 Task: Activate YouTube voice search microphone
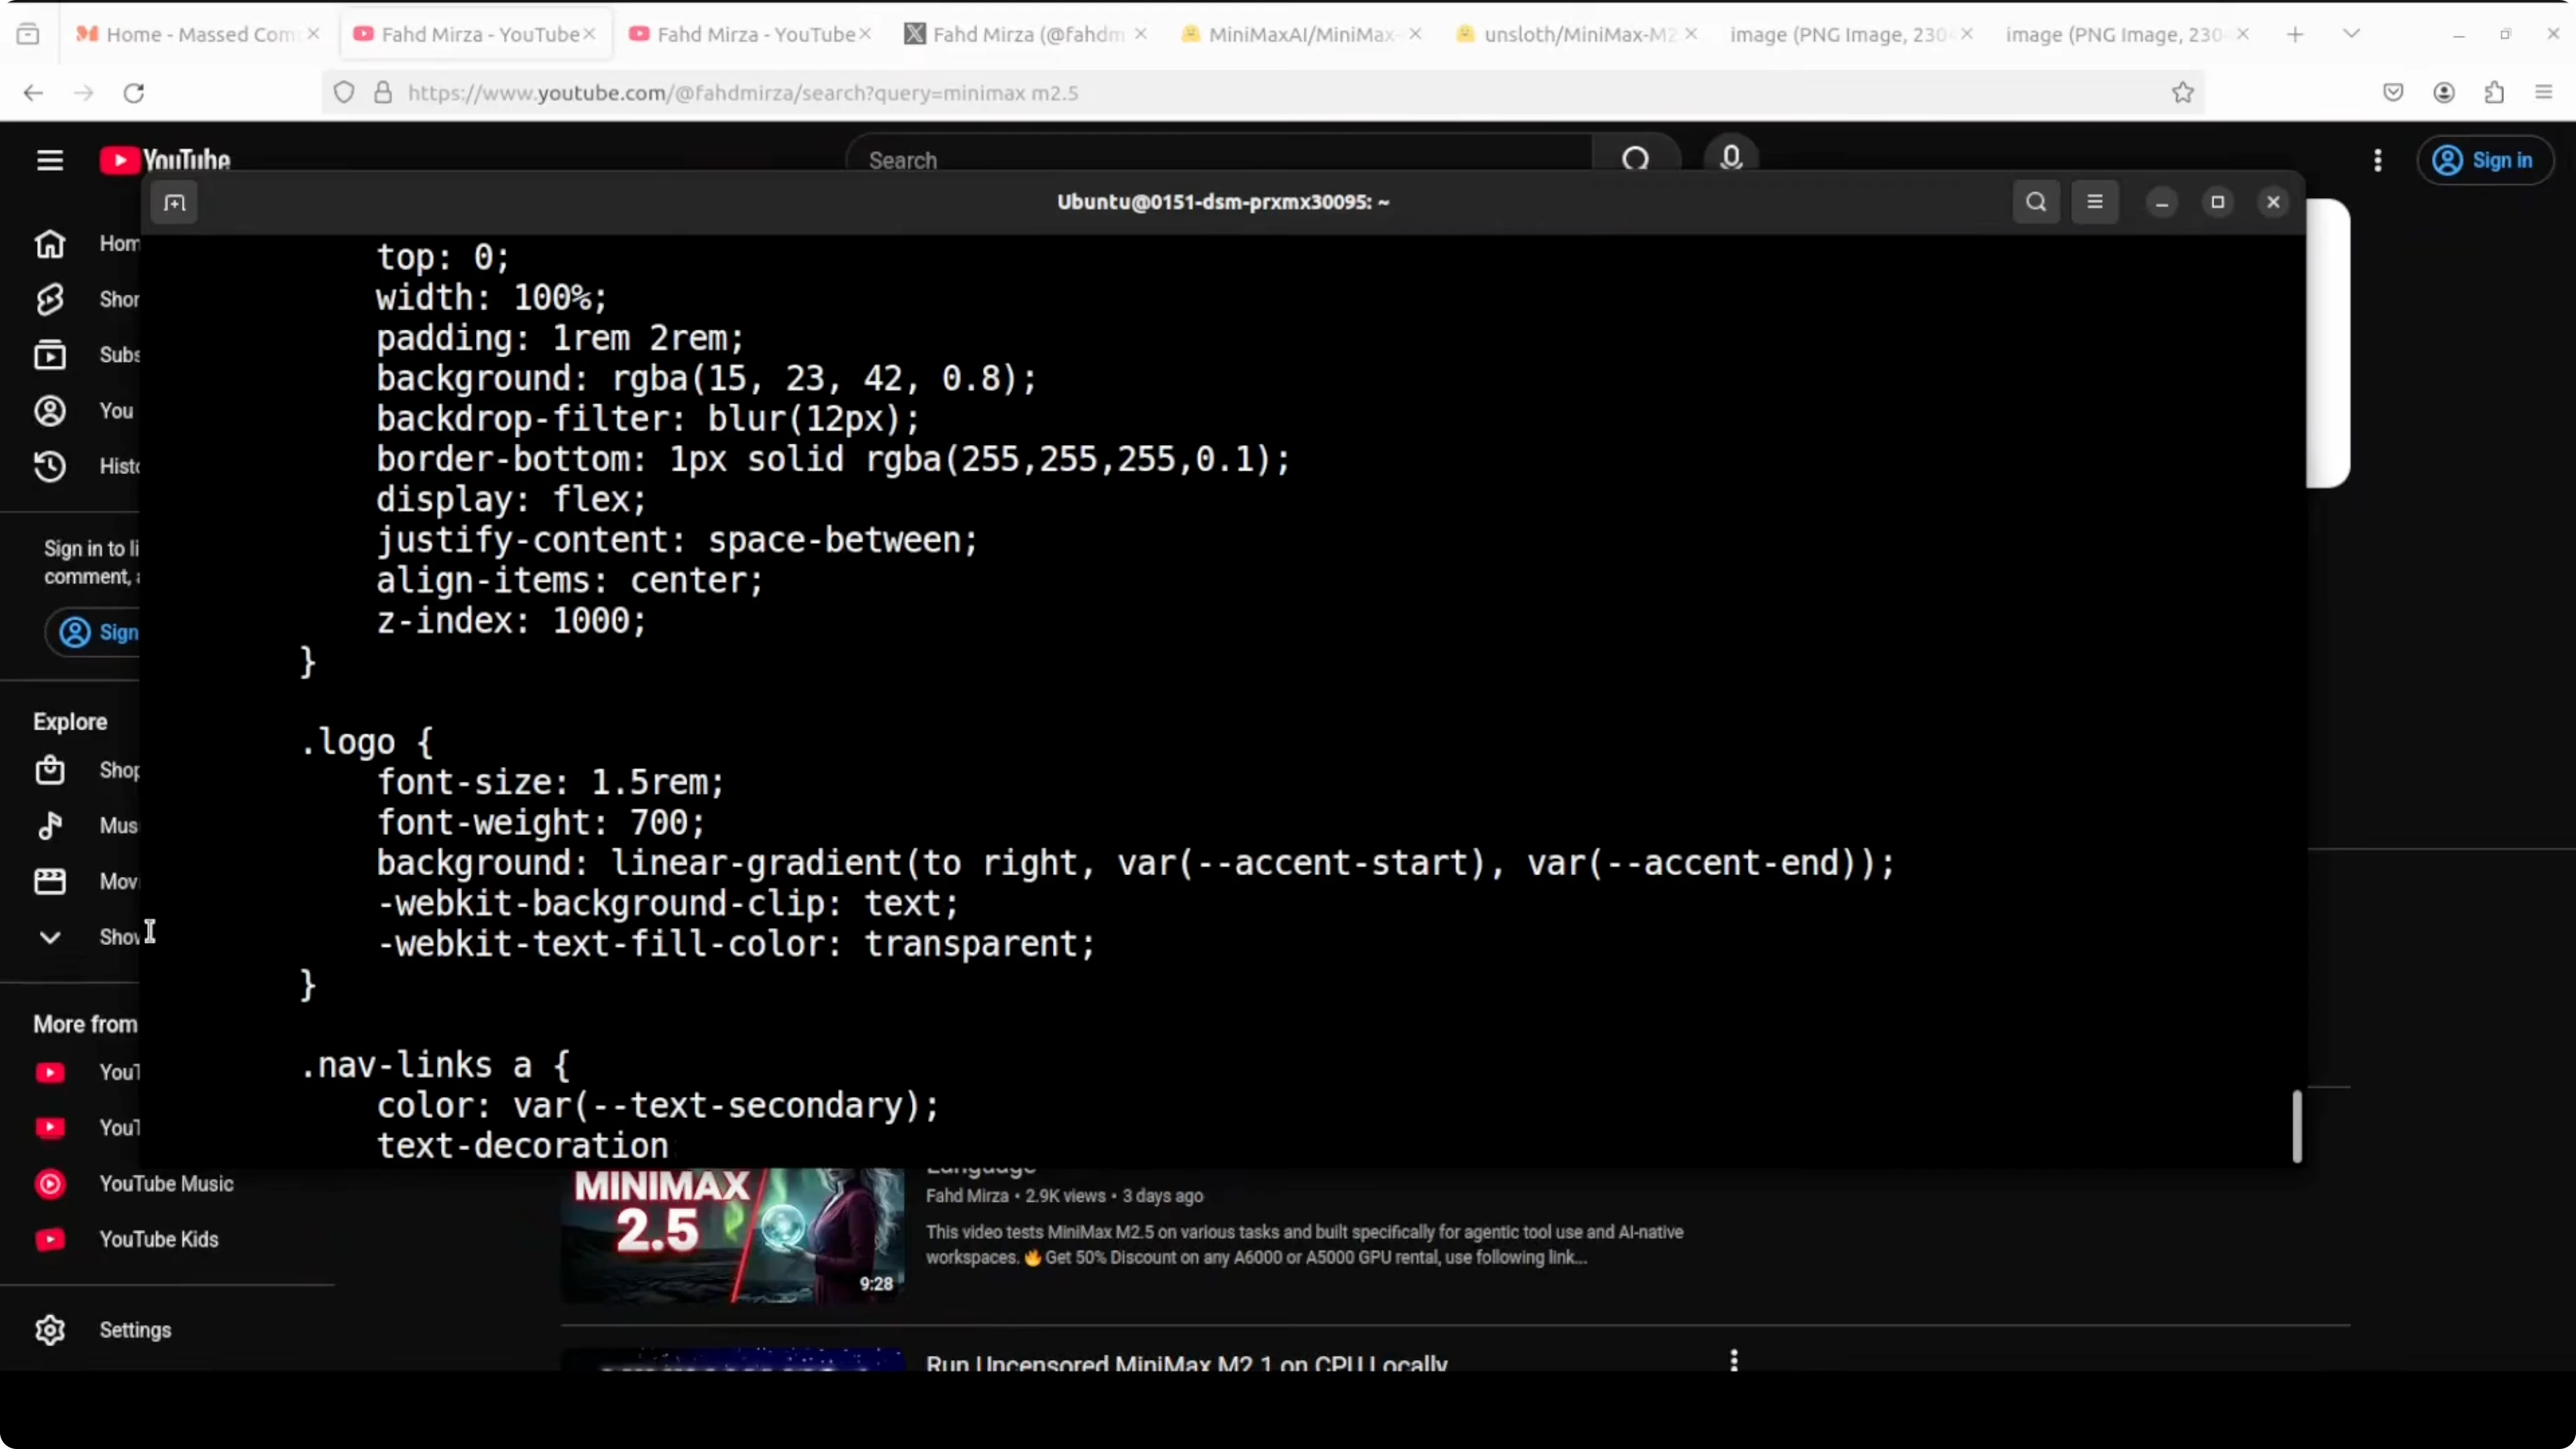click(x=1732, y=158)
